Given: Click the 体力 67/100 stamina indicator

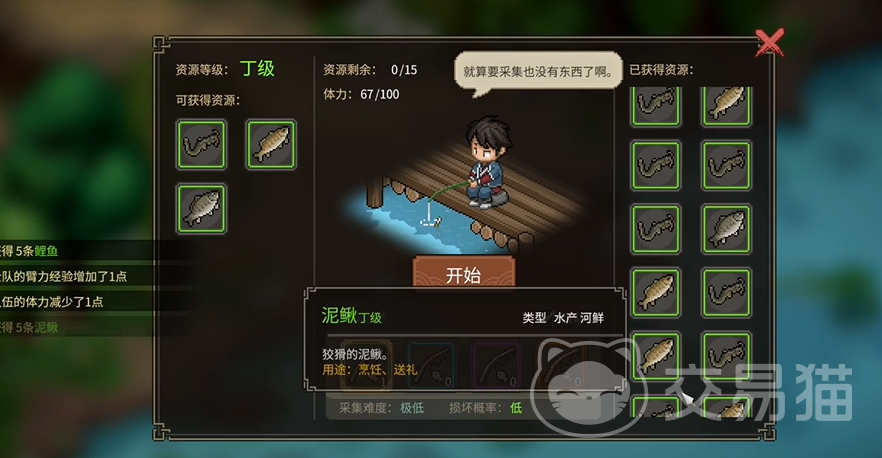Looking at the screenshot, I should pyautogui.click(x=361, y=94).
